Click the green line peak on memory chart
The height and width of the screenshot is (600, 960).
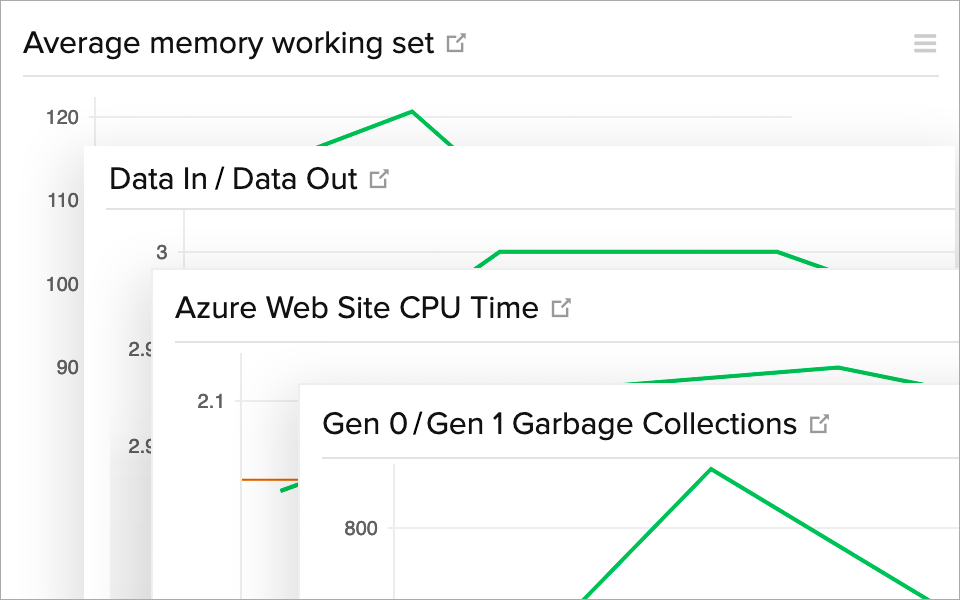click(411, 111)
